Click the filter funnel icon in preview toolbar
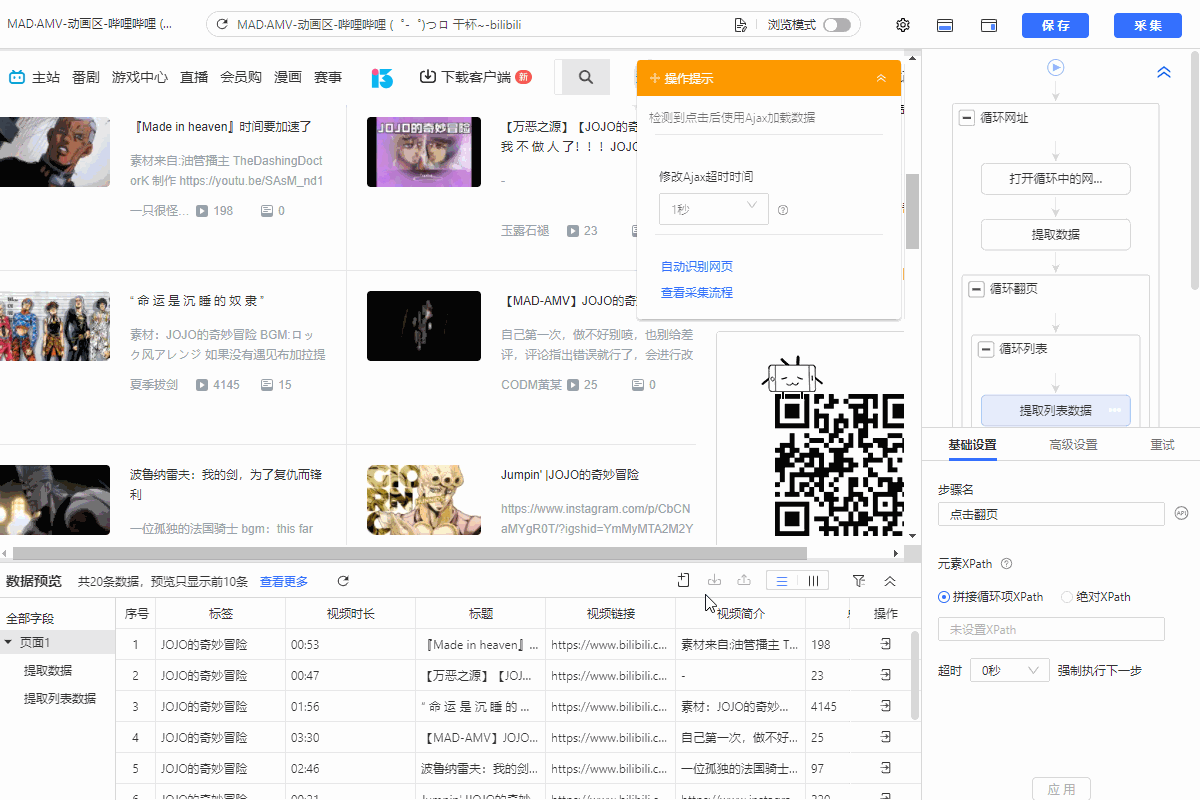 [859, 581]
